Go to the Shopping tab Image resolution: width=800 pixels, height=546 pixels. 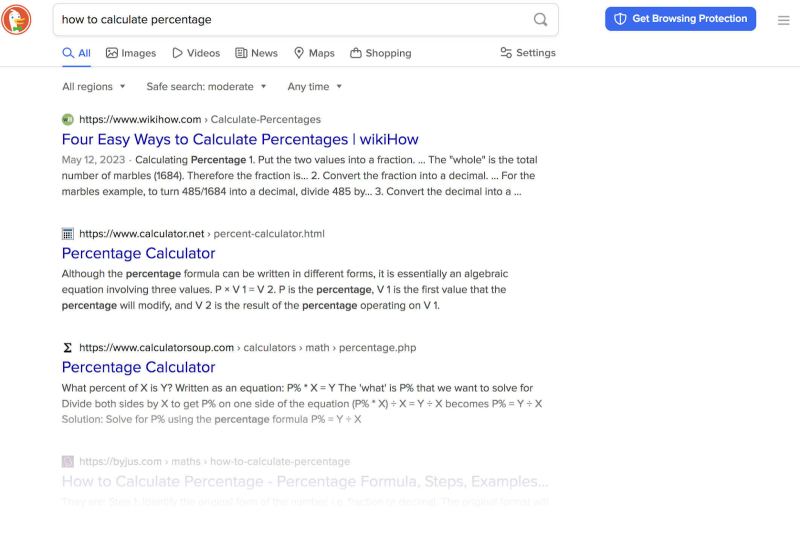point(381,53)
